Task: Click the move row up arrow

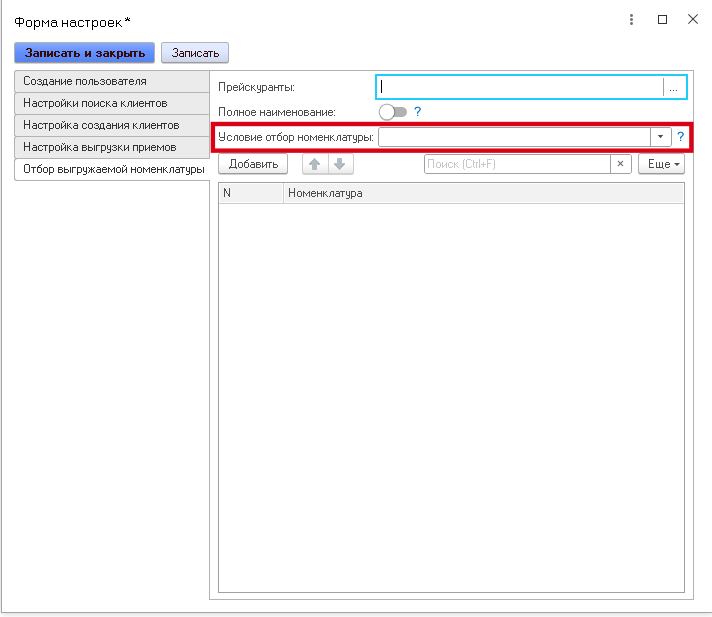Action: (314, 164)
